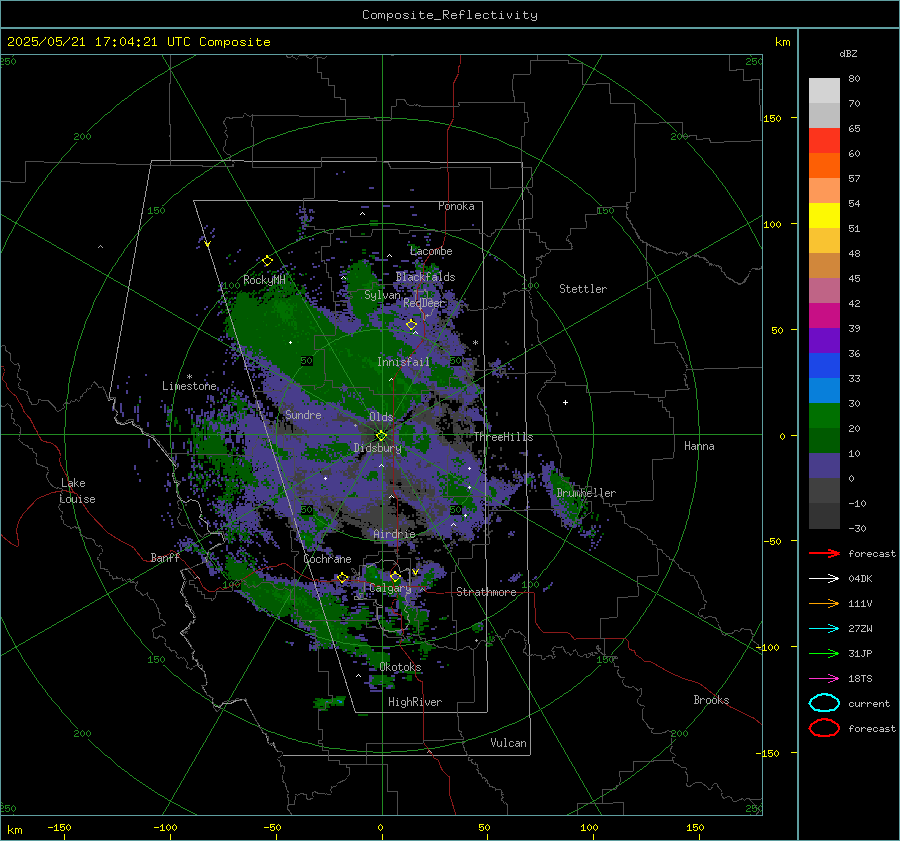The image size is (900, 841).
Task: Click the Didsbury town label
Action: (x=377, y=448)
